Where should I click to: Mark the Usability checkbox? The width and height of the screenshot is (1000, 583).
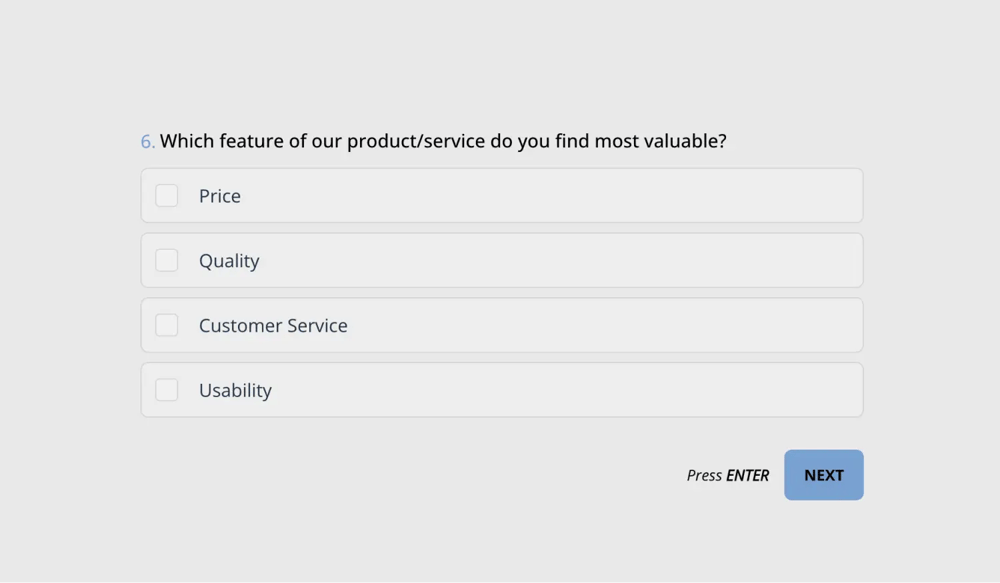(x=167, y=390)
